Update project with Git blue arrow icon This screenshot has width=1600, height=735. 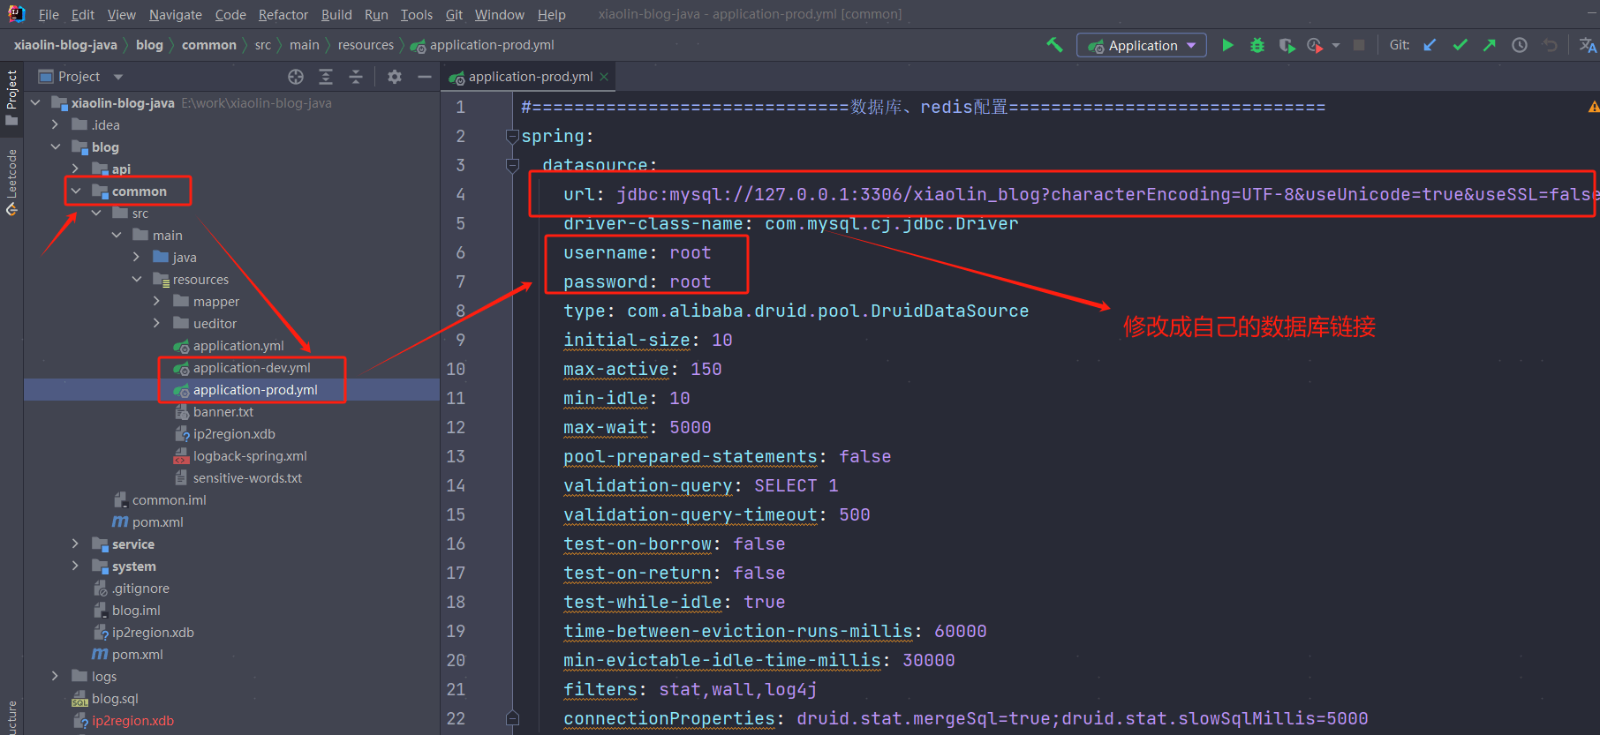pyautogui.click(x=1430, y=45)
